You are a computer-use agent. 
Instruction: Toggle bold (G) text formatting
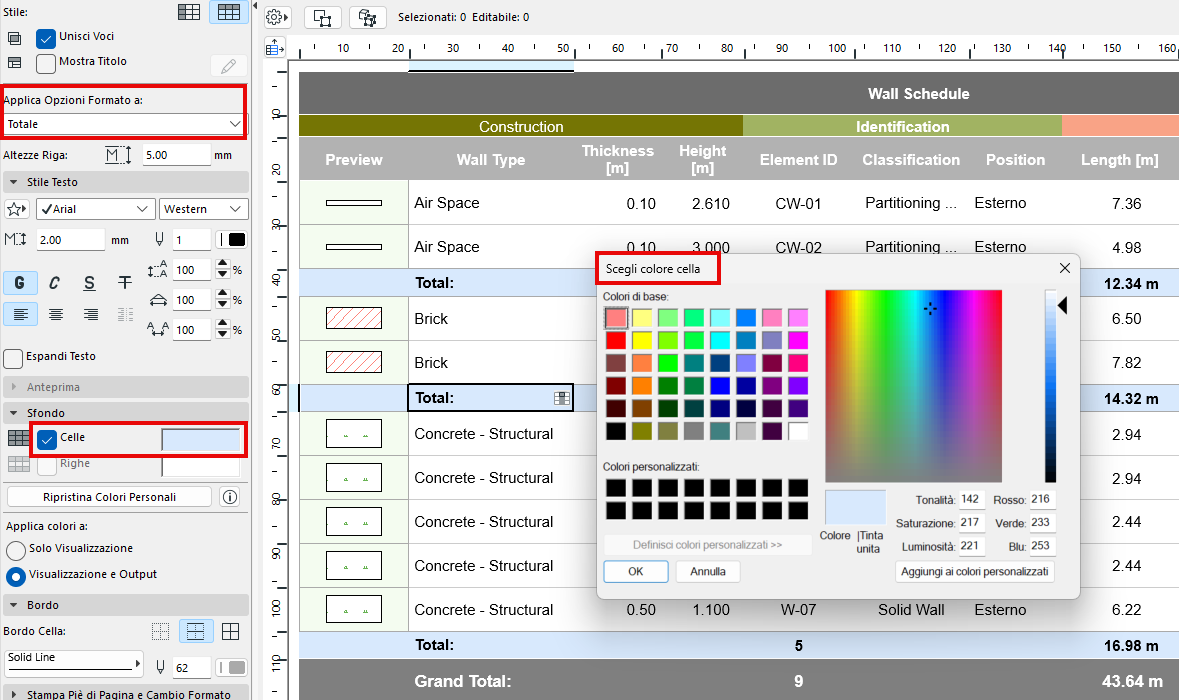[20, 283]
